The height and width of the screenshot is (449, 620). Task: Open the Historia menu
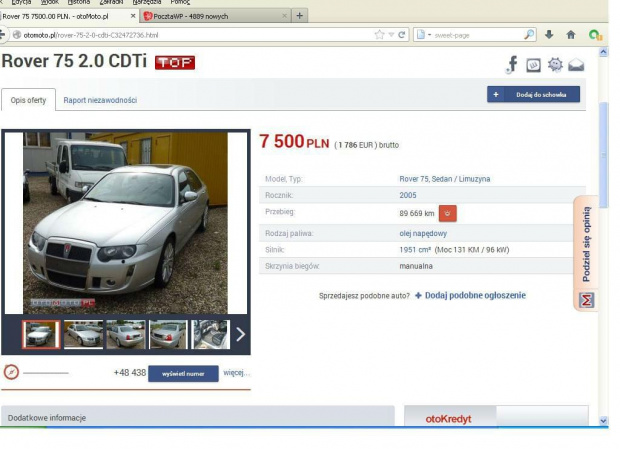point(79,2)
